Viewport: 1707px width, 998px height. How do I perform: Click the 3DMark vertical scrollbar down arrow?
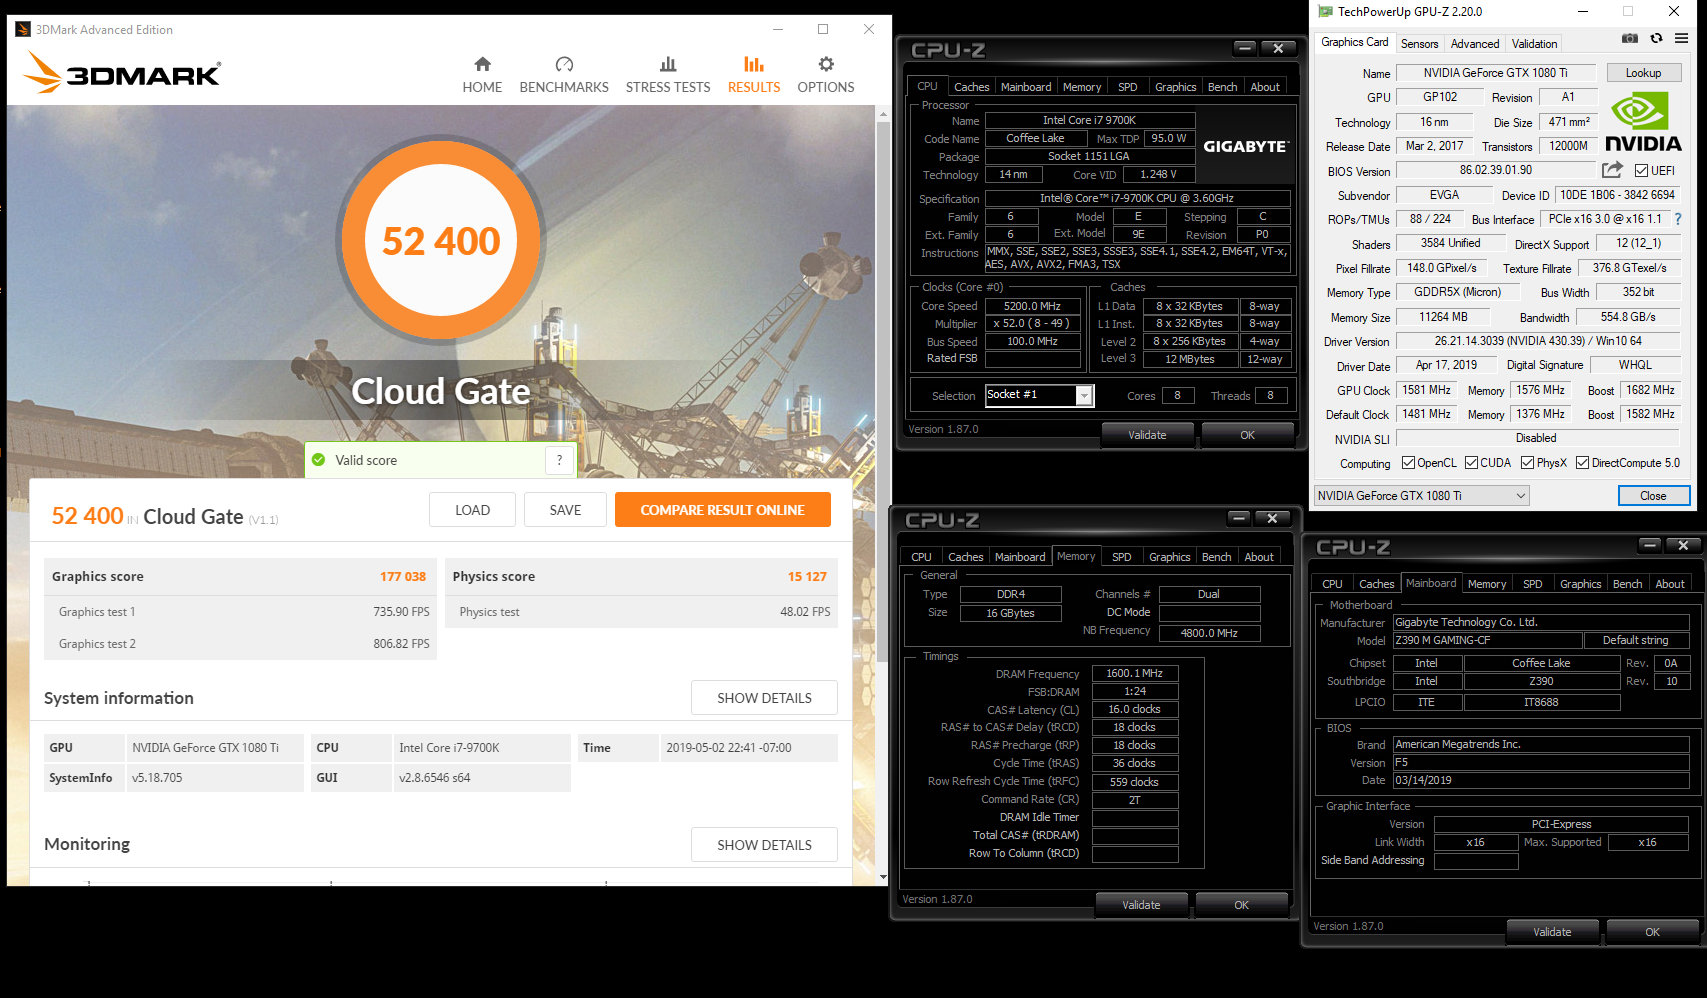(882, 877)
